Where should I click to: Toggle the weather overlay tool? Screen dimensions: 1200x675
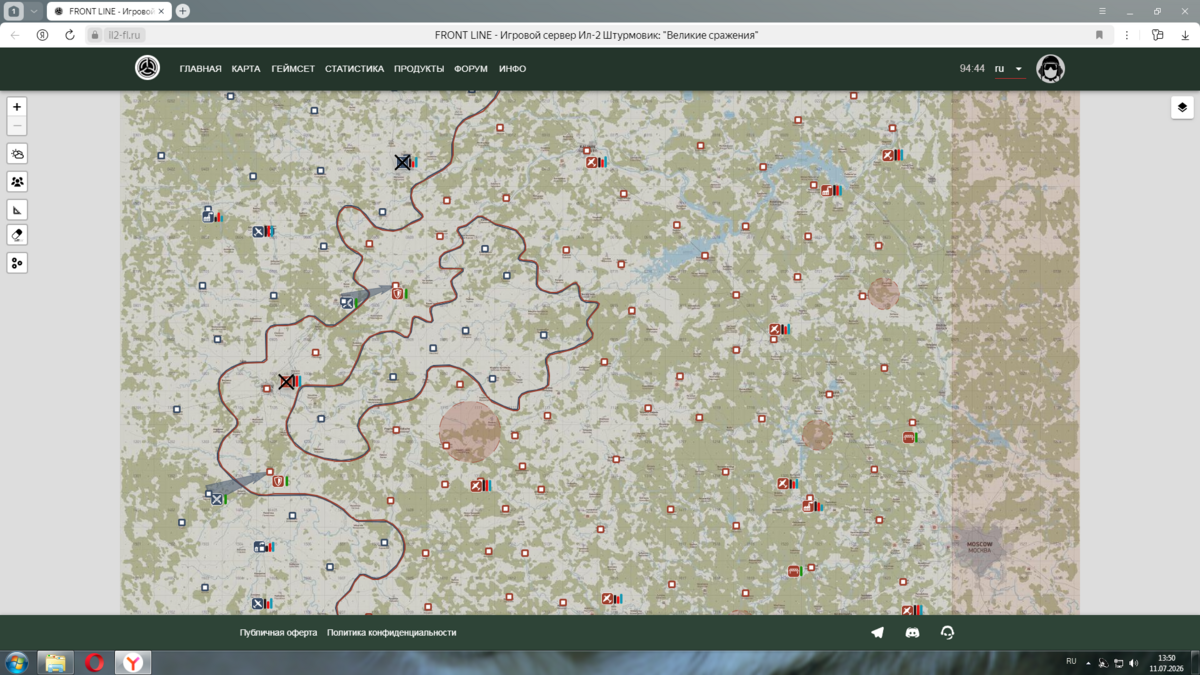(17, 154)
